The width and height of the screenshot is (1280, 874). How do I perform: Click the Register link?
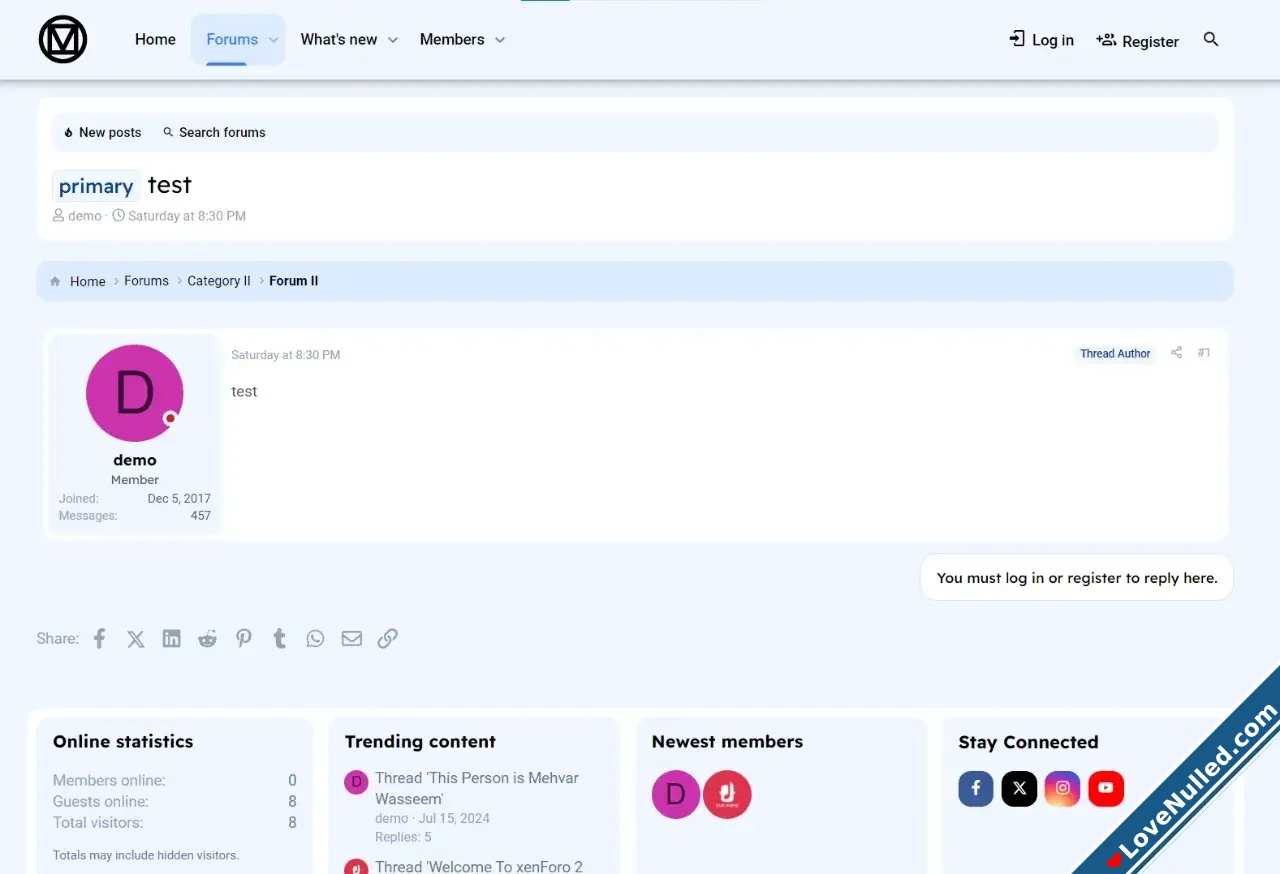click(1137, 41)
